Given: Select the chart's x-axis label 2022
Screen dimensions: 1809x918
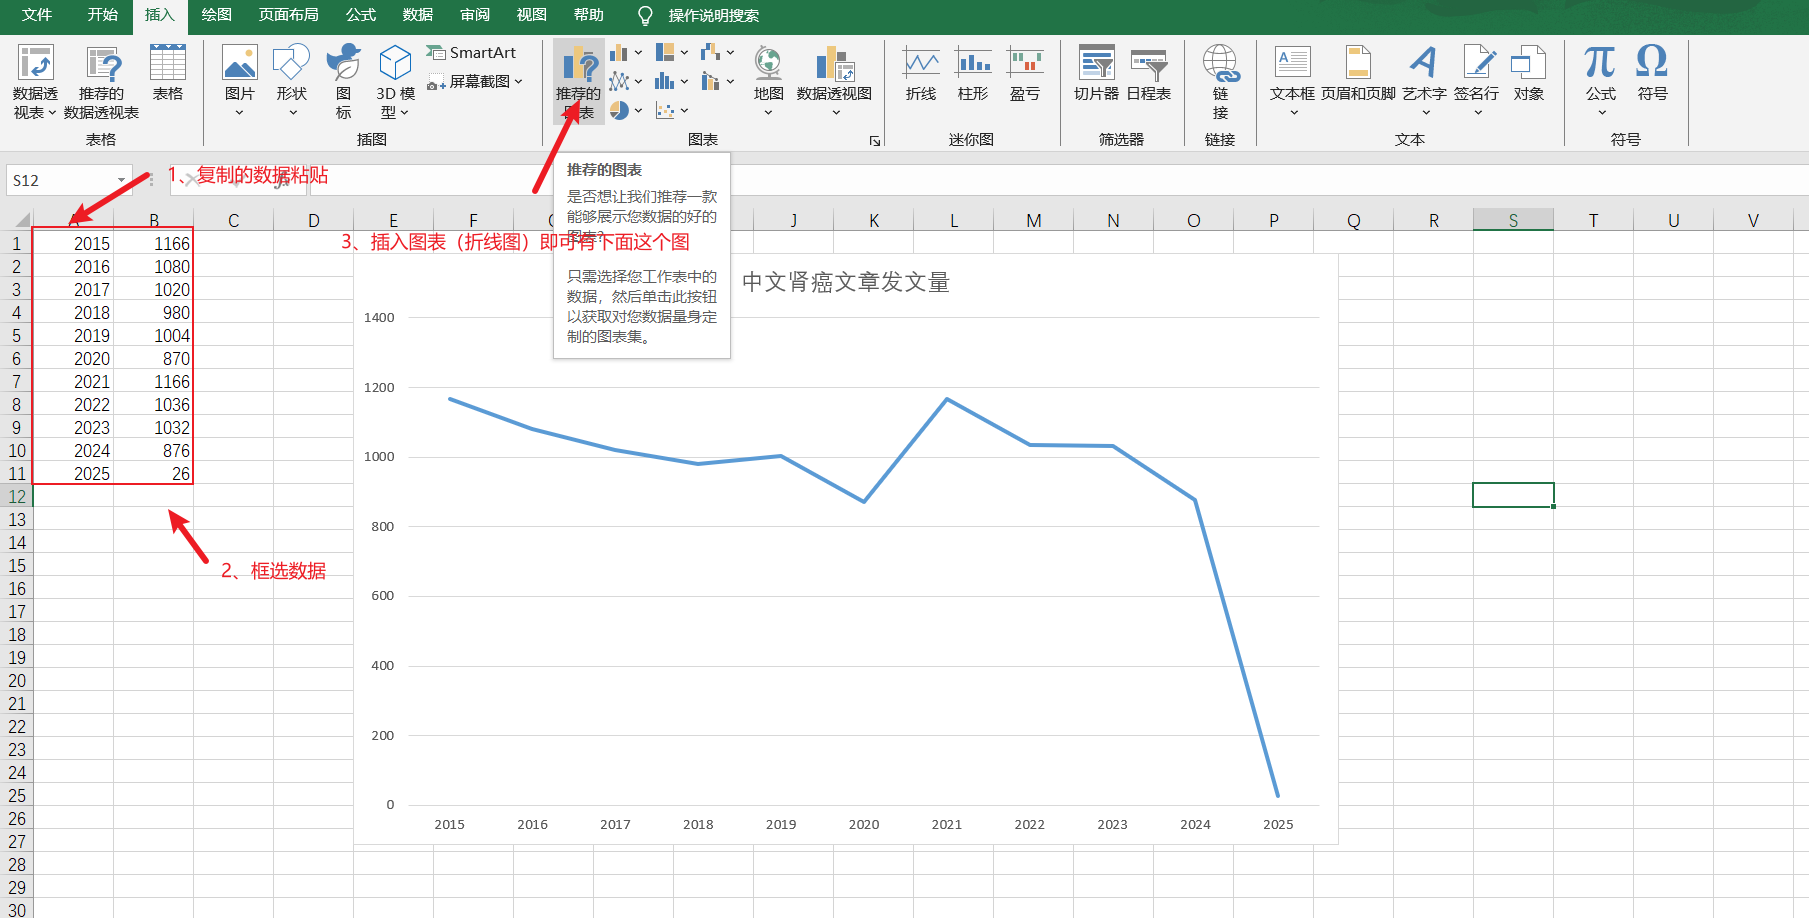Looking at the screenshot, I should tap(1029, 825).
